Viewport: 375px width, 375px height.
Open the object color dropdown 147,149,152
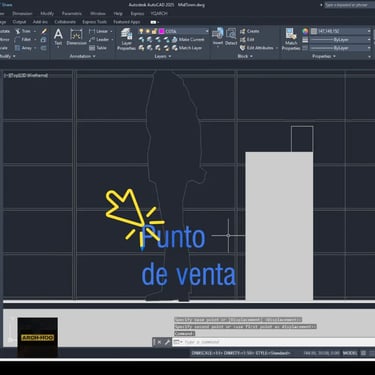(x=369, y=31)
